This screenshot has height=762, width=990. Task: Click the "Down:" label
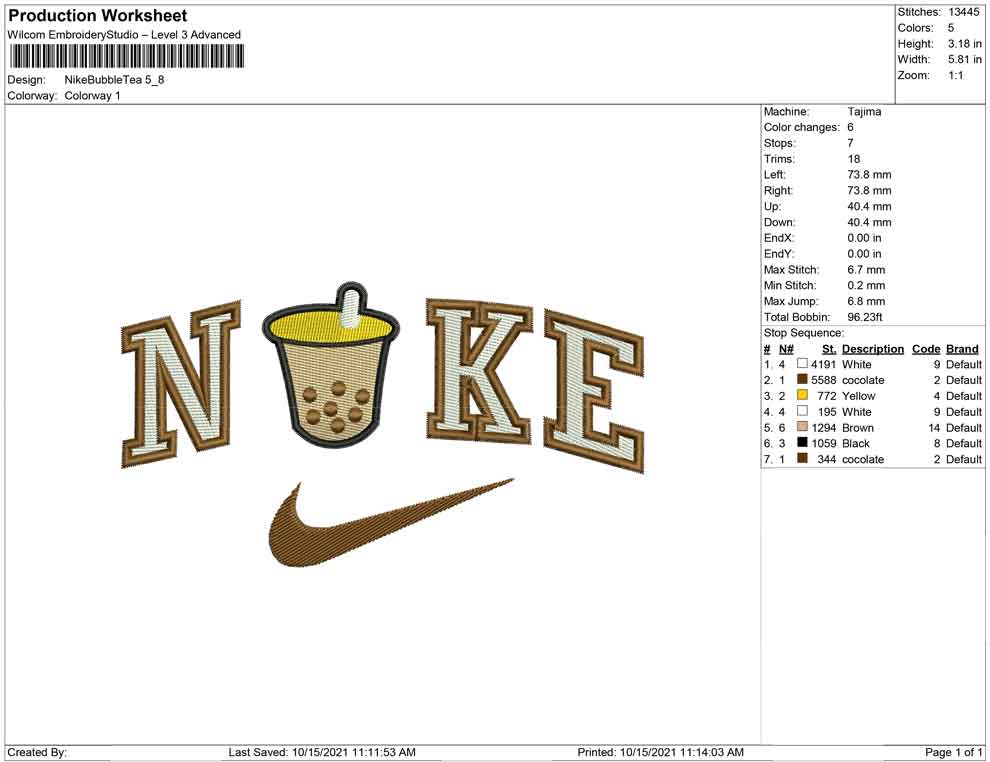point(779,222)
